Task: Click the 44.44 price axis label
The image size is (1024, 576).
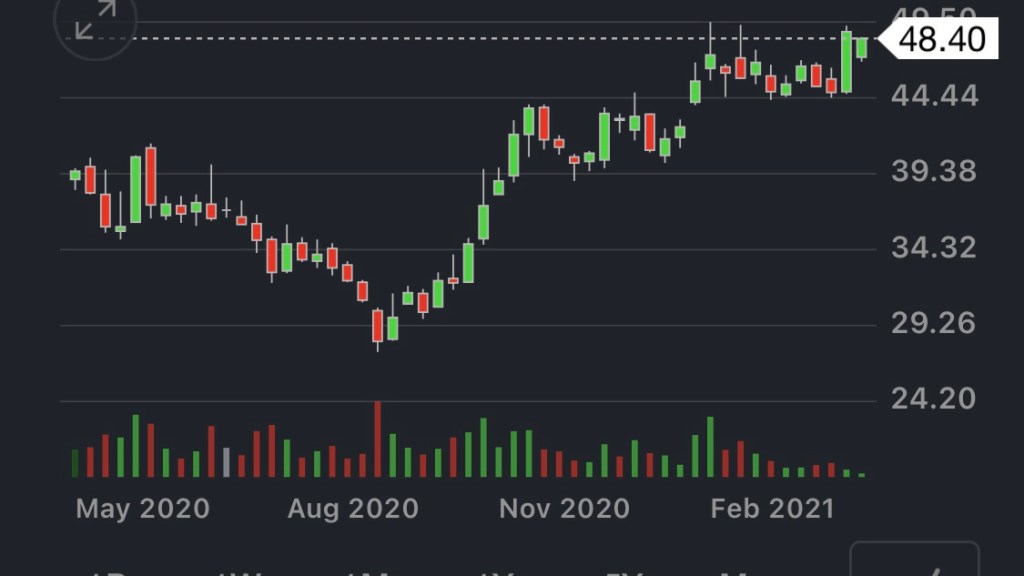Action: (935, 97)
